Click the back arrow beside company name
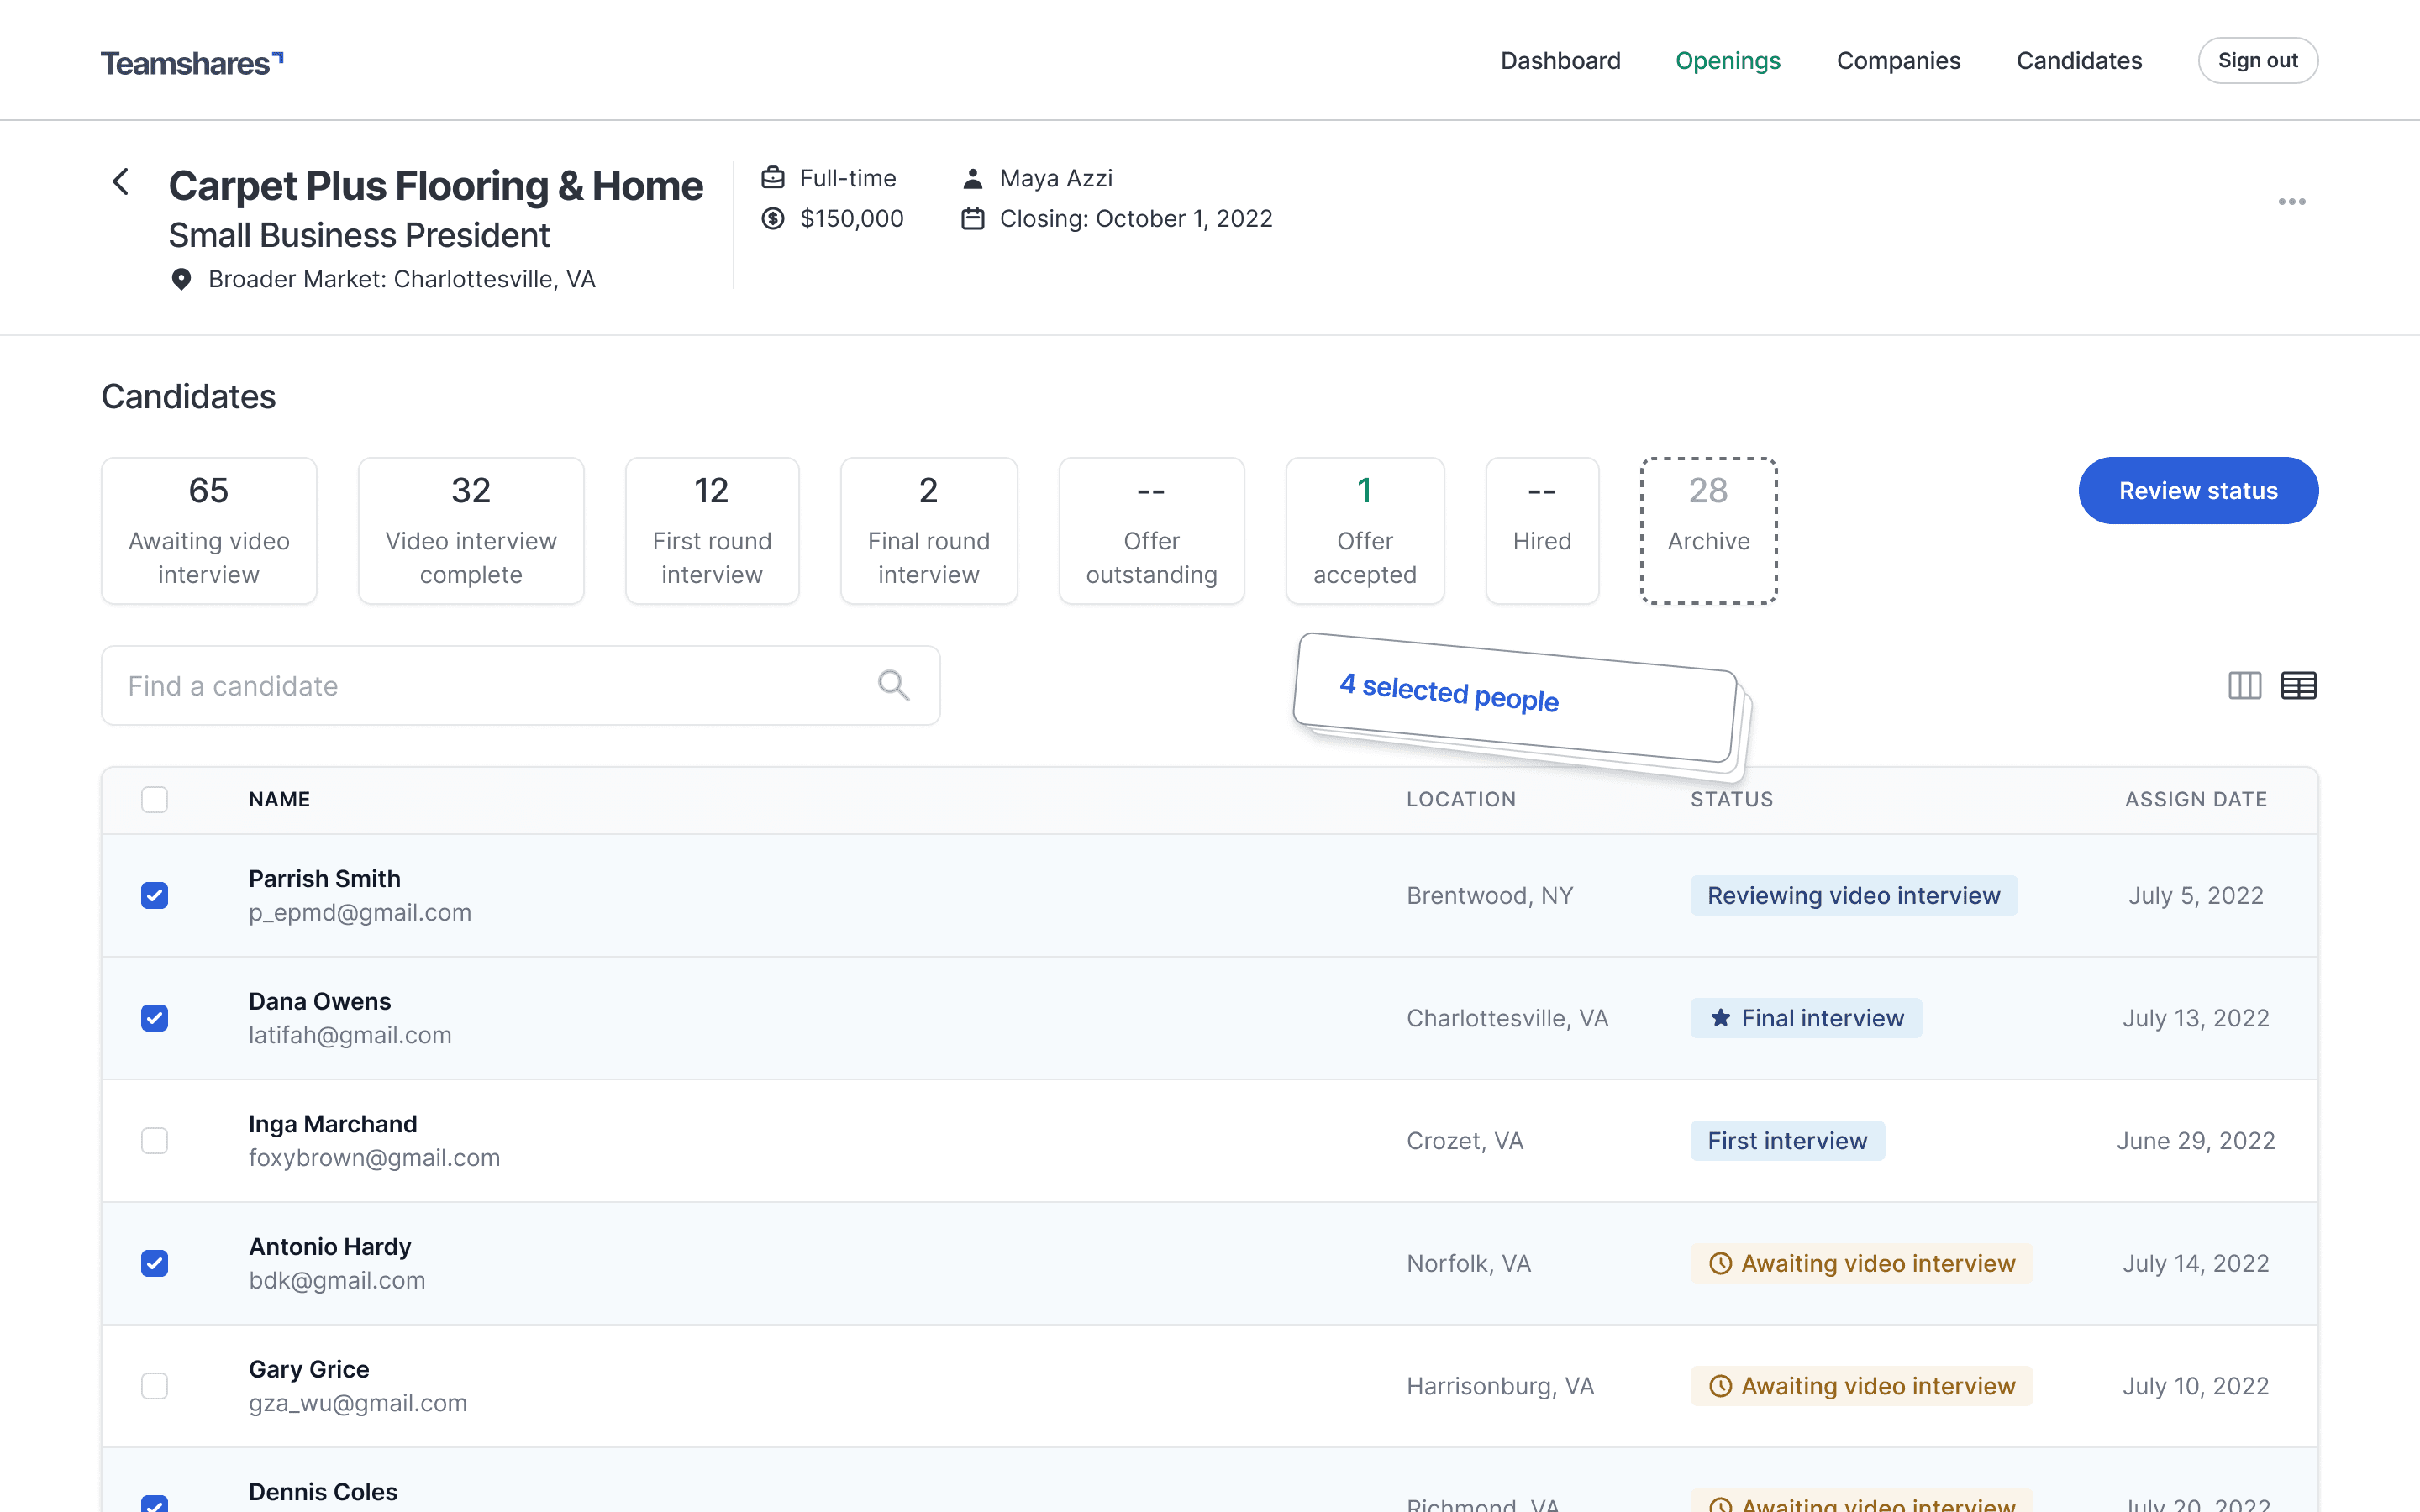2420x1512 pixels. (x=121, y=182)
